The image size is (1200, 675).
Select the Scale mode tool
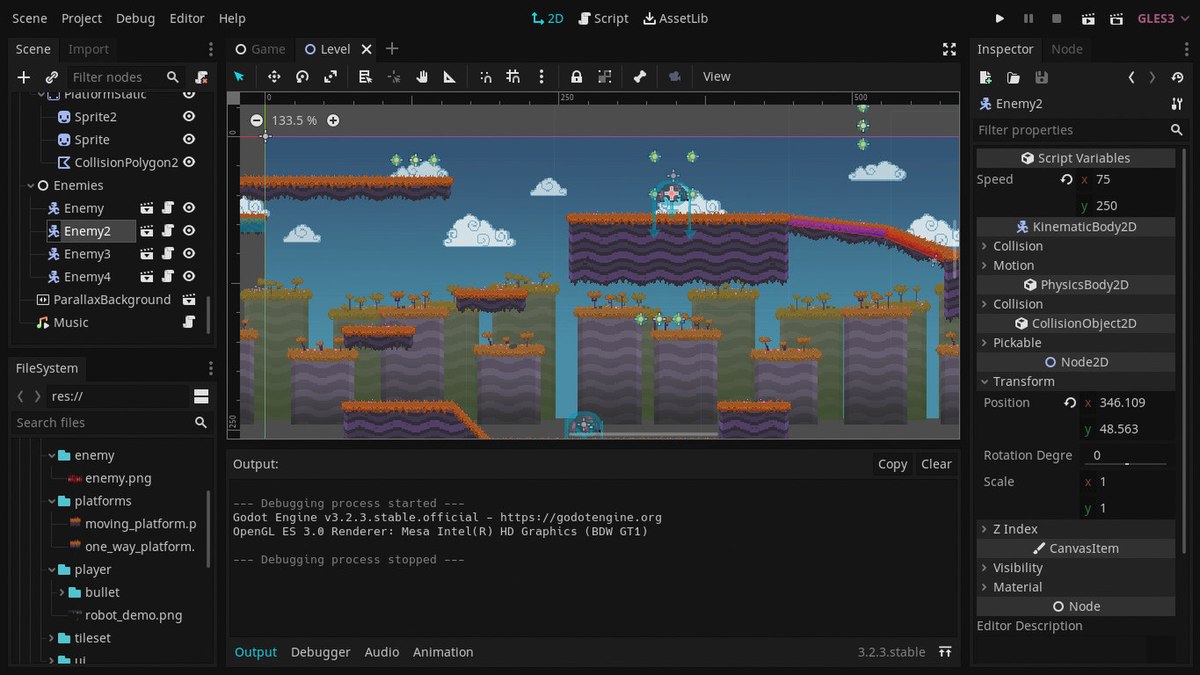point(330,76)
